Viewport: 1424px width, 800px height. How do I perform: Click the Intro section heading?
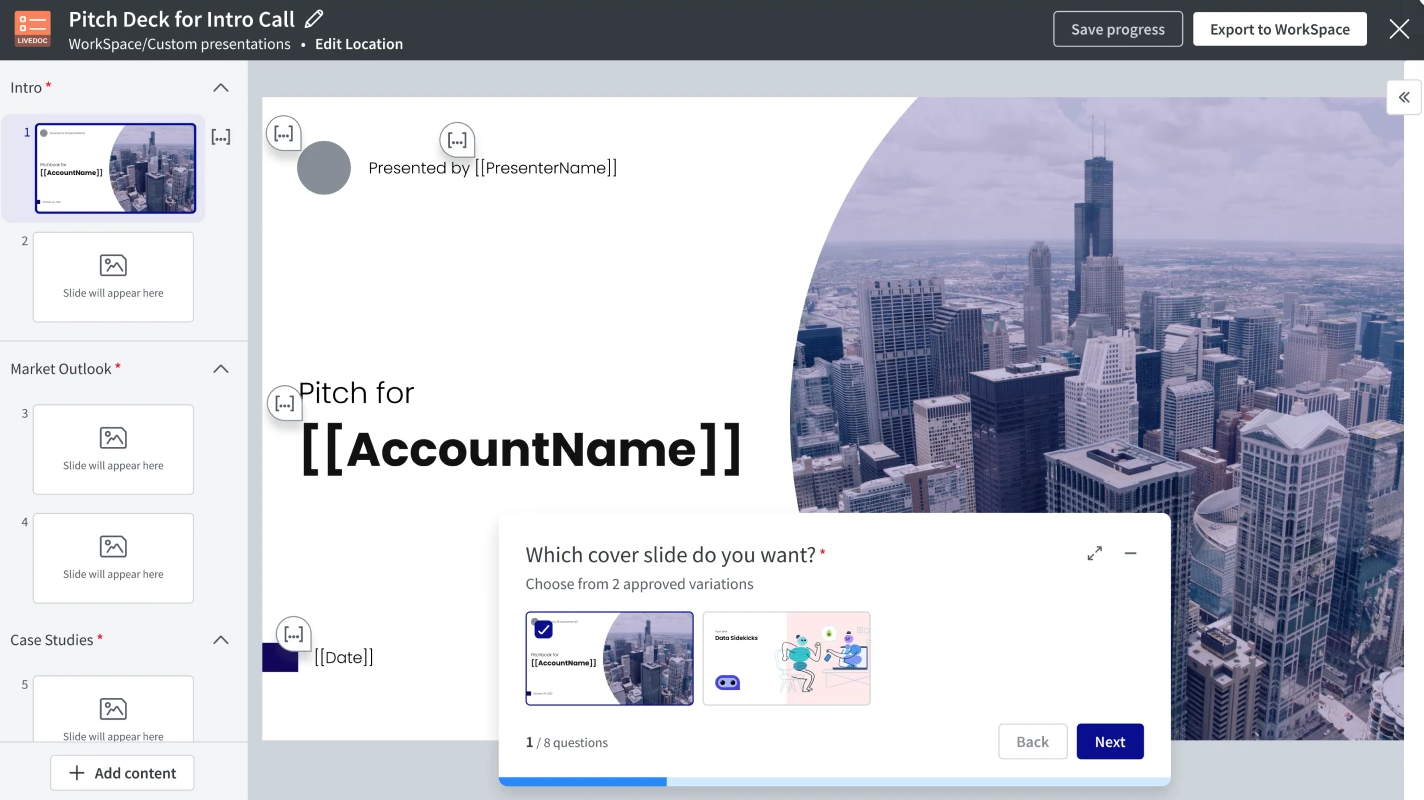pos(26,88)
